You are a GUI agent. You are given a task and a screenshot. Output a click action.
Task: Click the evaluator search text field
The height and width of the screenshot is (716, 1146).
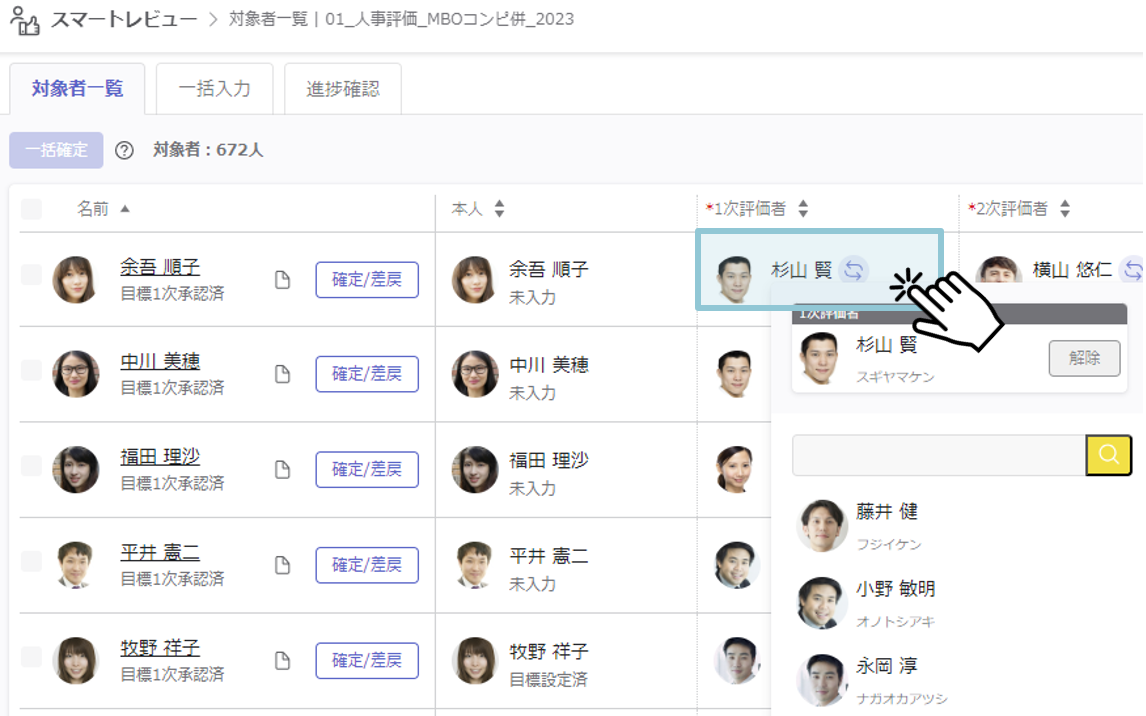(x=939, y=454)
